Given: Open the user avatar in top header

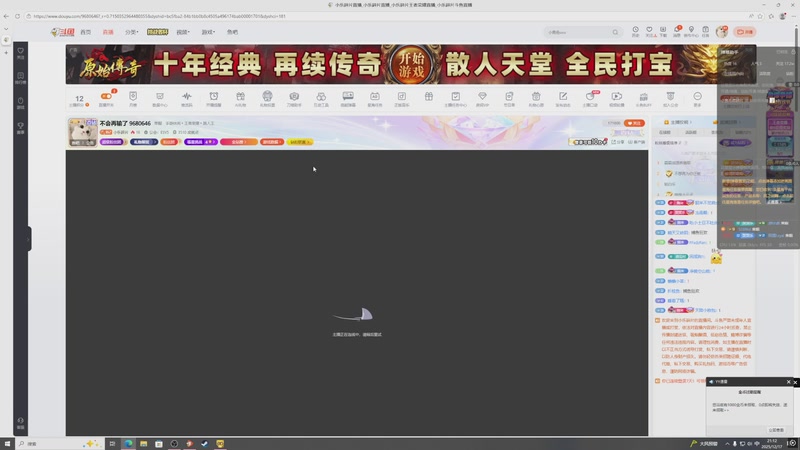Looking at the screenshot, I should pyautogui.click(x=721, y=32).
